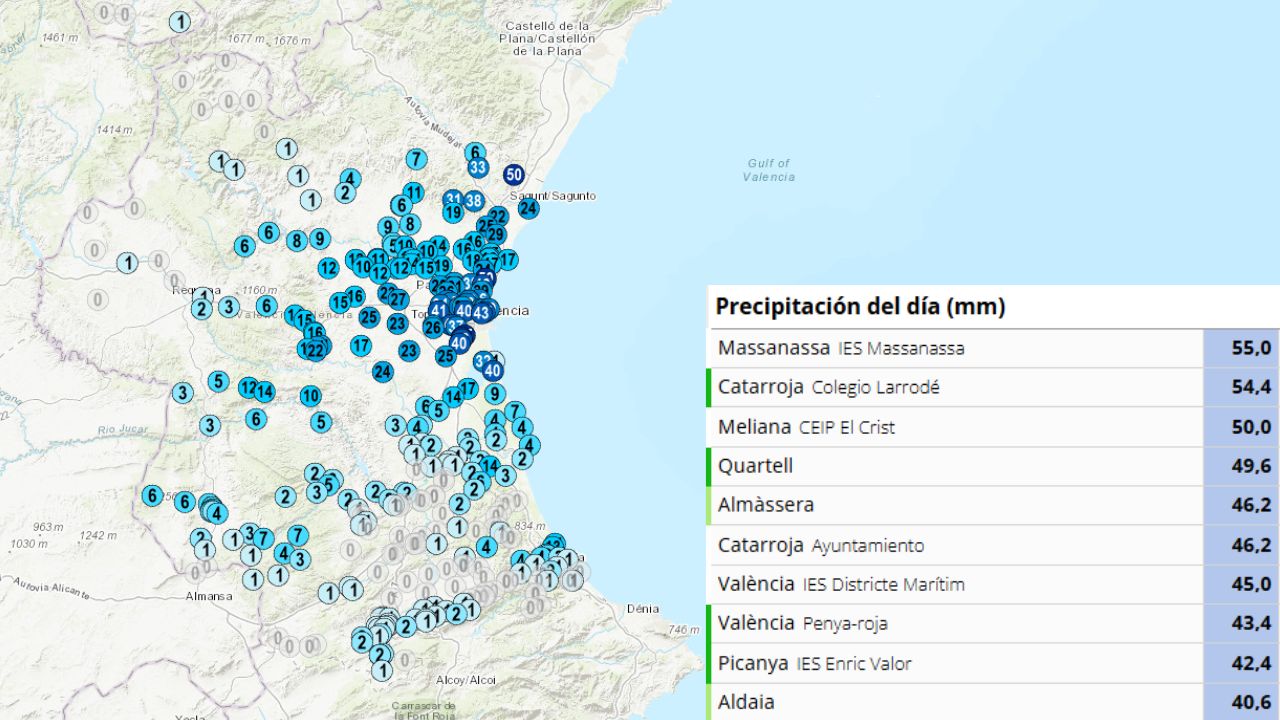Select the 40,6 value for Aldaia

pos(1241,702)
